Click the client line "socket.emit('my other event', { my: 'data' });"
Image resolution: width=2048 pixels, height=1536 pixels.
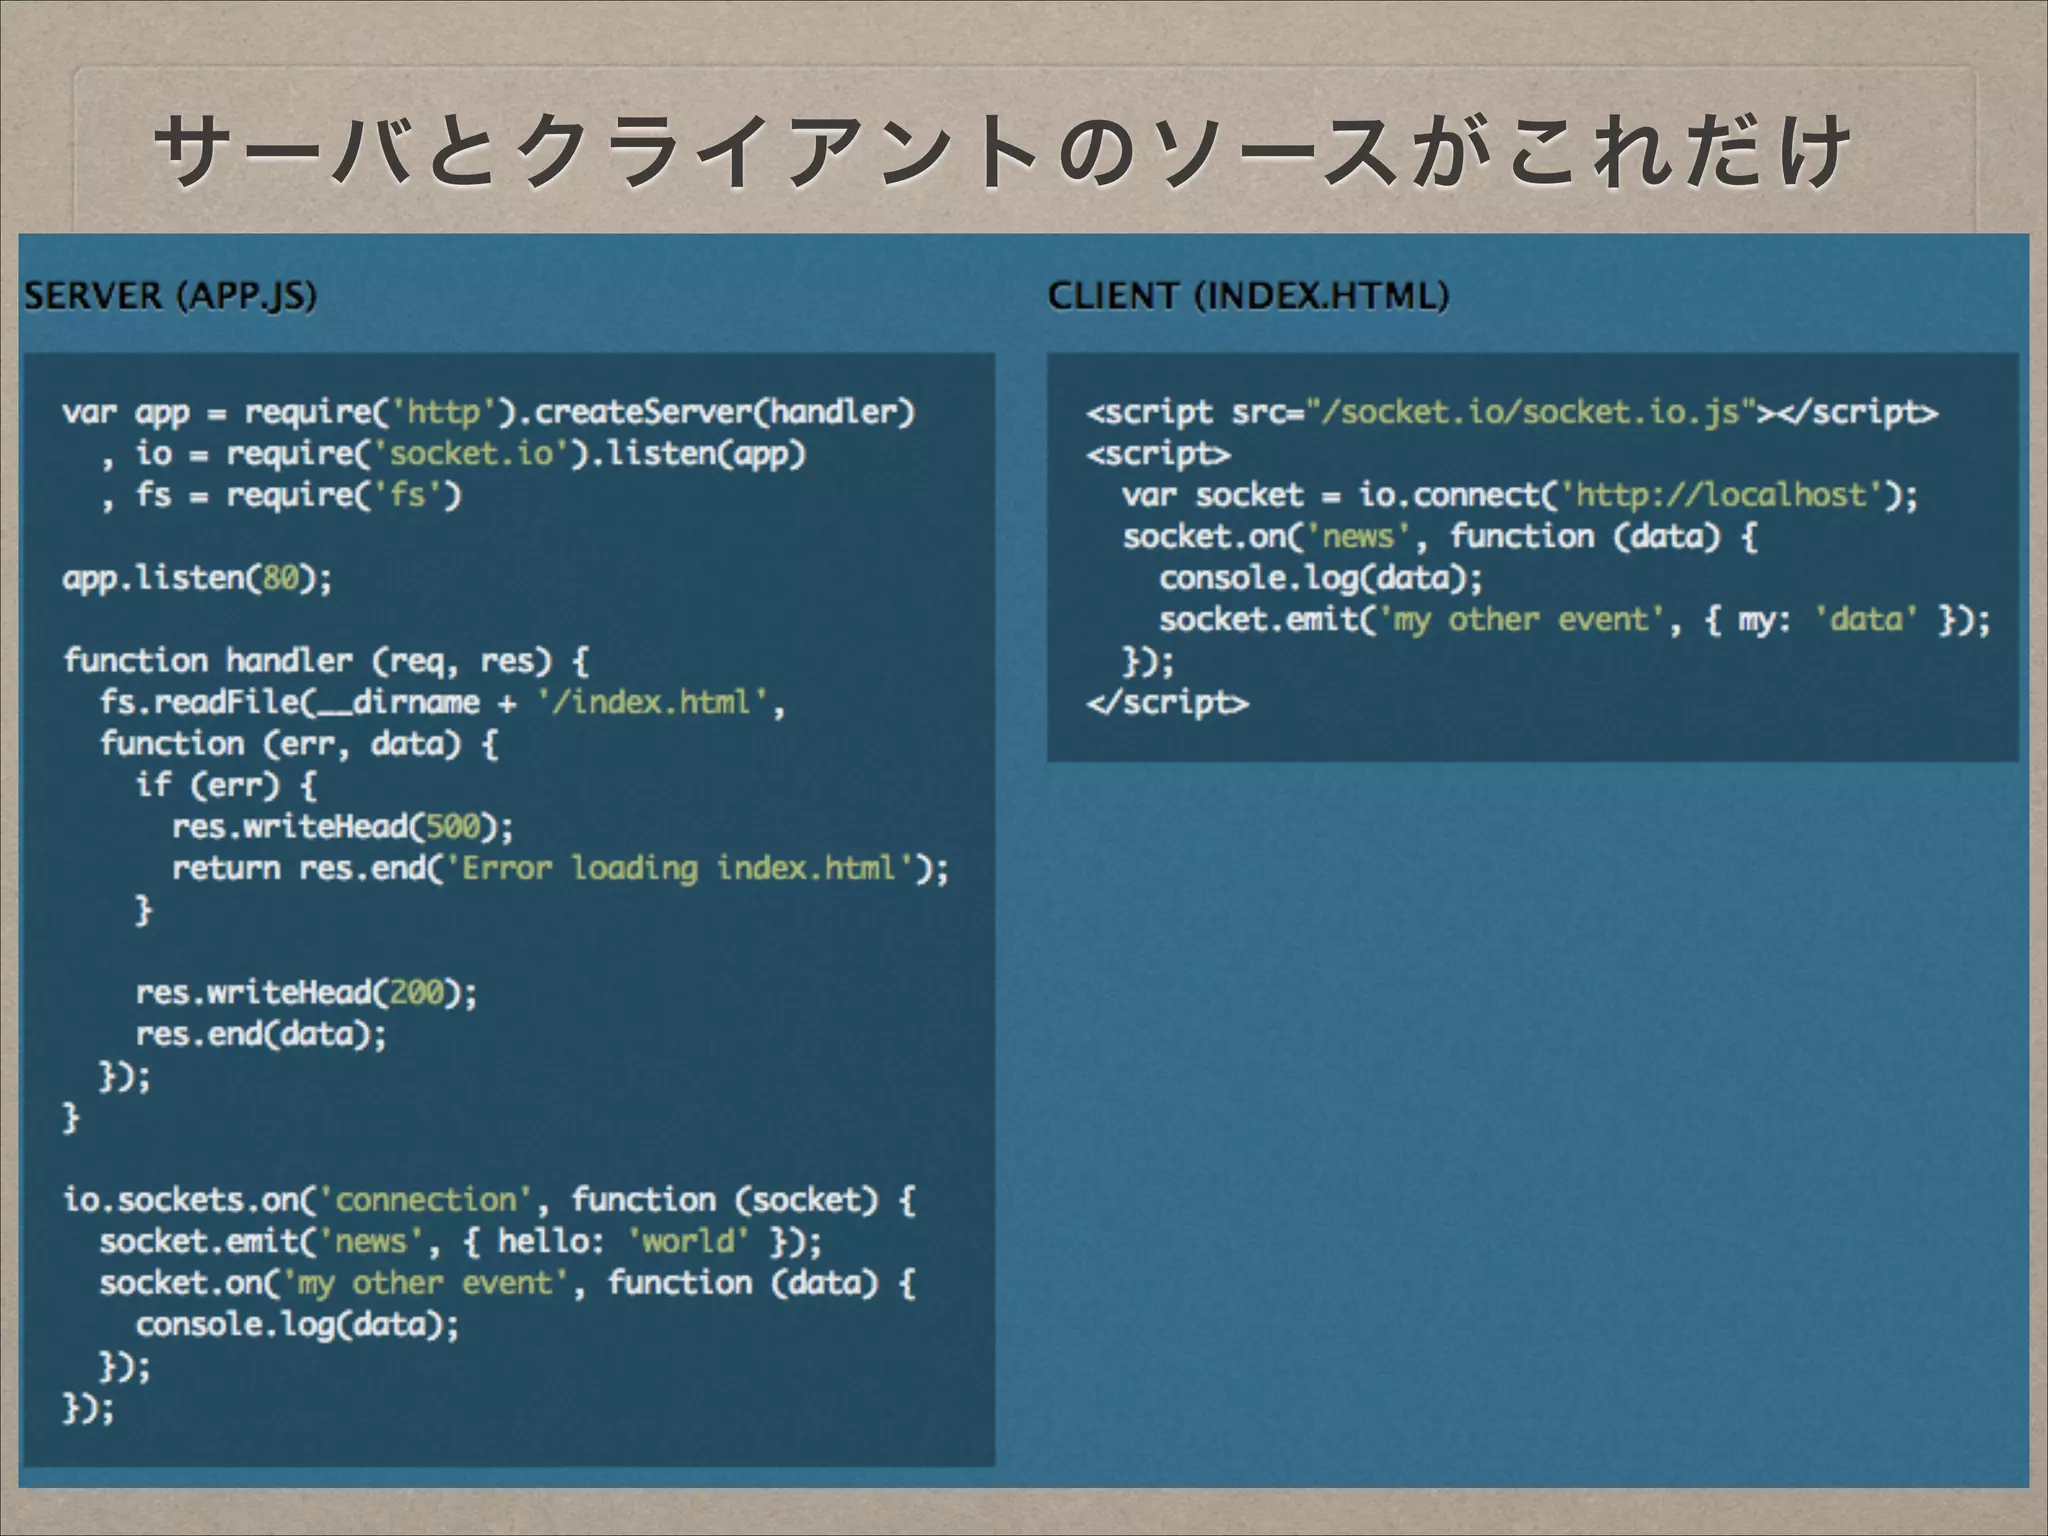coord(1575,620)
